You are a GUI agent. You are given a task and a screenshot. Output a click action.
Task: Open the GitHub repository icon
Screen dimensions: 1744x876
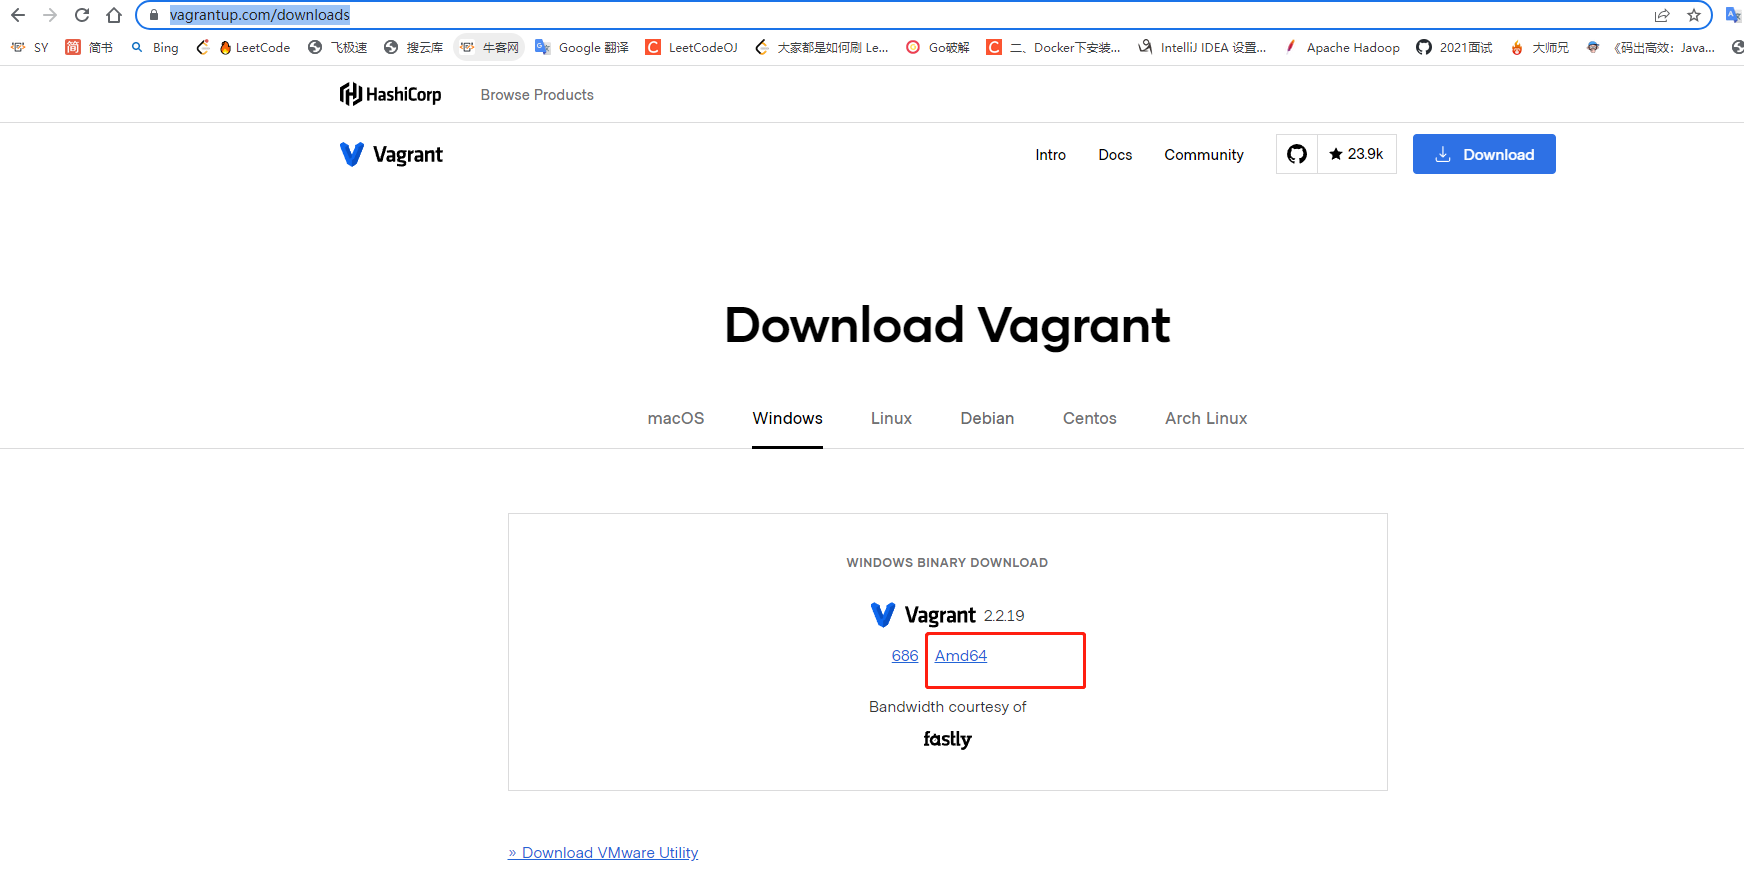(1297, 154)
